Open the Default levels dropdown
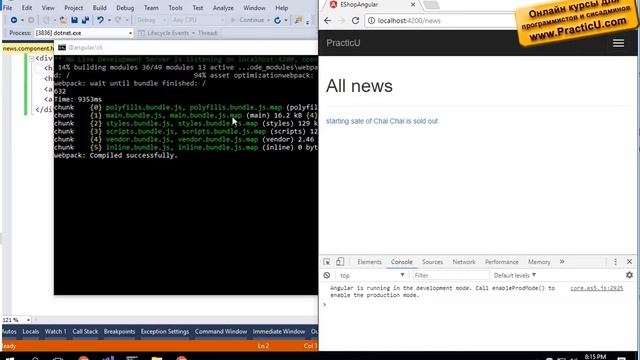 [515, 276]
